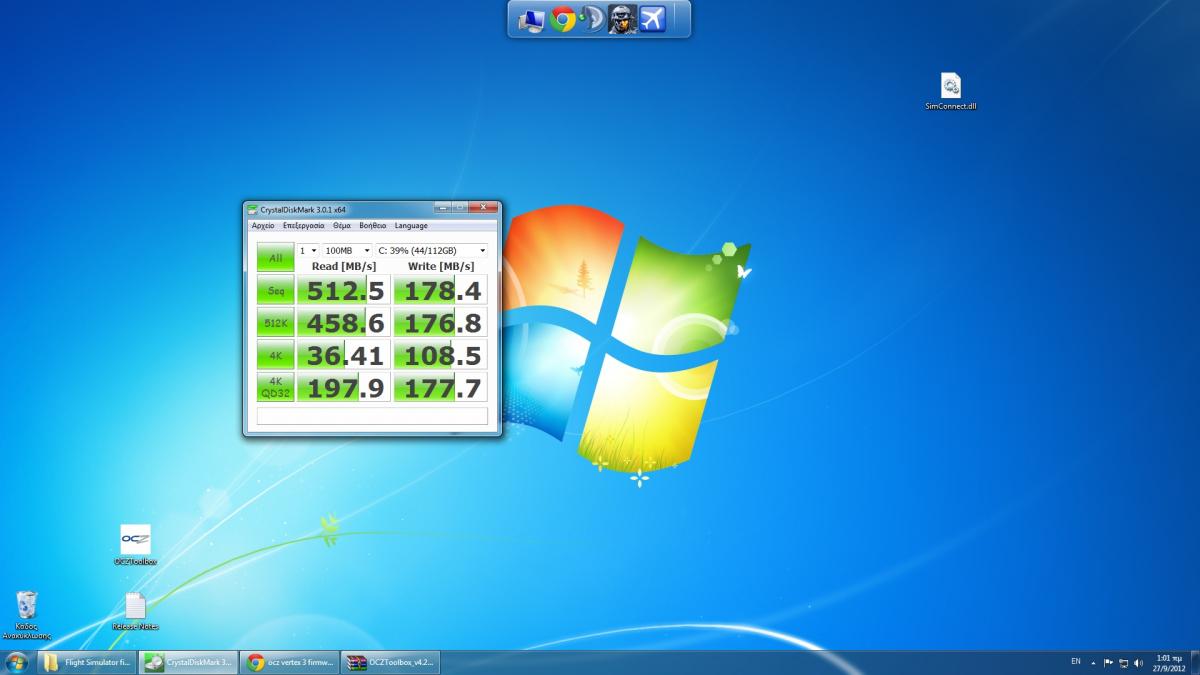Switch to CrystalDiskMark taskbar item
Image resolution: width=1200 pixels, height=675 pixels.
(189, 663)
